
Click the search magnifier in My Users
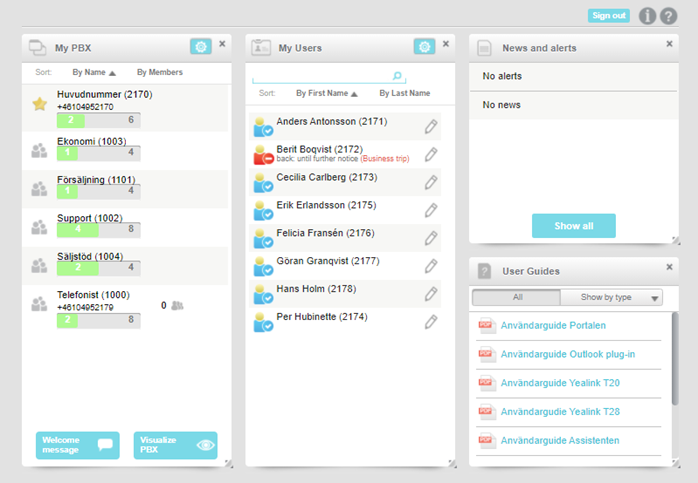(x=397, y=76)
